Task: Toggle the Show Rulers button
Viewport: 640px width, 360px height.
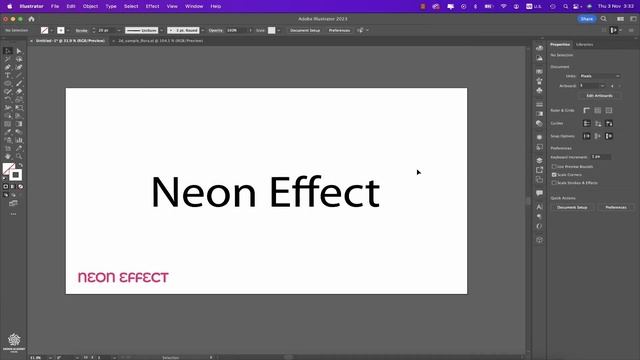Action: coord(587,111)
